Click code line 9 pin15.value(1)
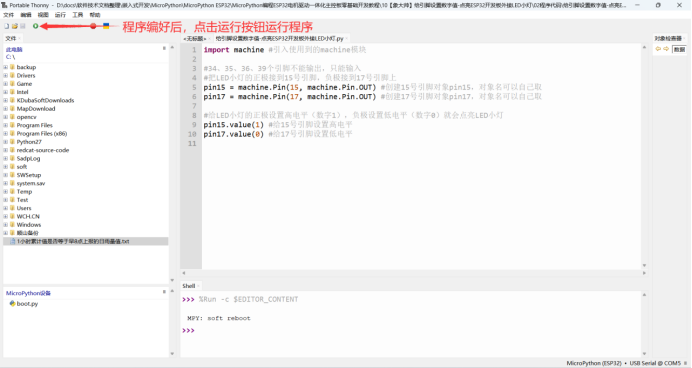 233,124
